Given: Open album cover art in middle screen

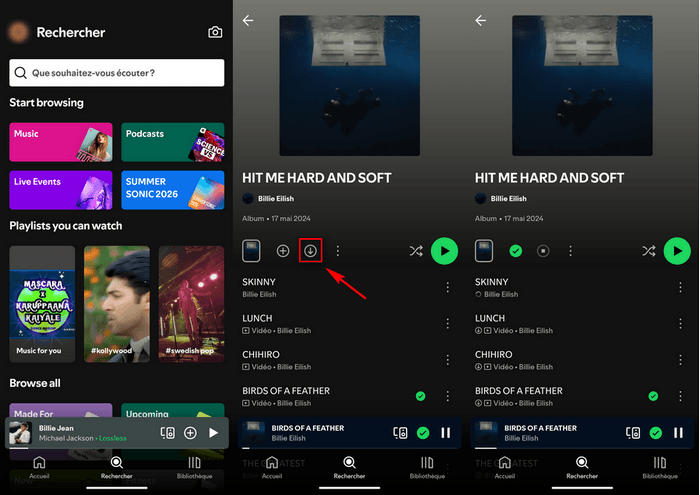Looking at the screenshot, I should pyautogui.click(x=350, y=86).
